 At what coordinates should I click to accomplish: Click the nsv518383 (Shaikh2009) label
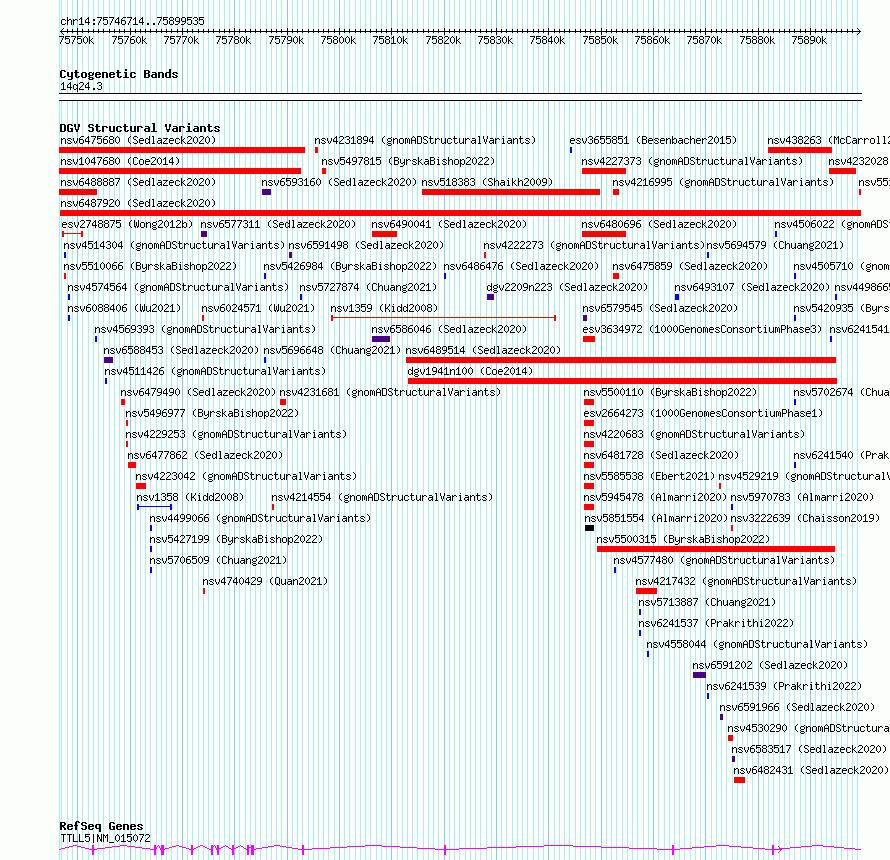tap(487, 182)
